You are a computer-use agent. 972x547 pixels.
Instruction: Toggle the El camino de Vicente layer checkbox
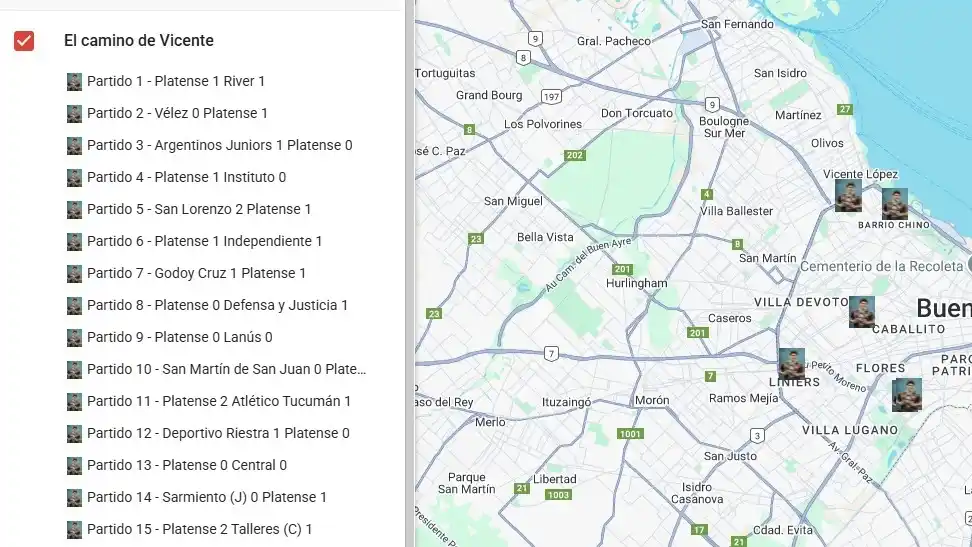pos(24,41)
